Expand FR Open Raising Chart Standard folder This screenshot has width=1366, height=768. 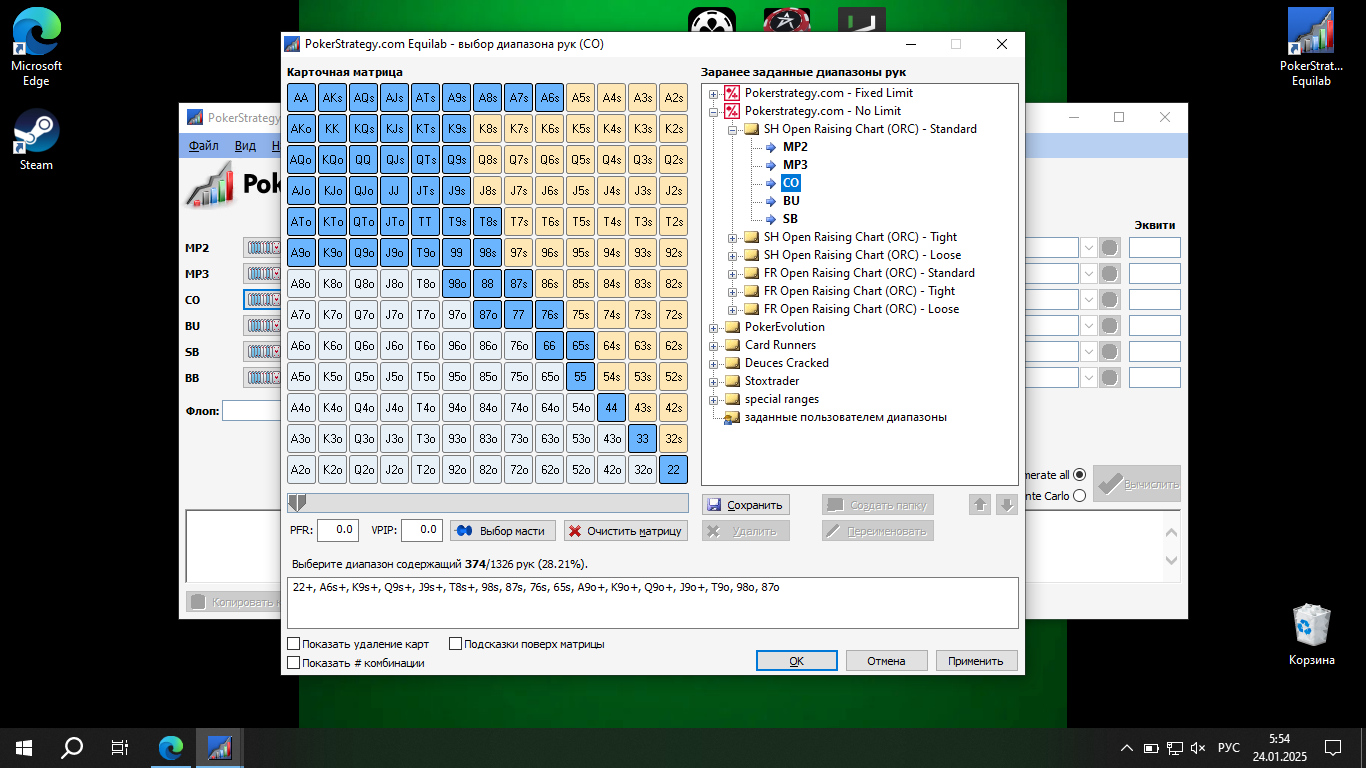point(733,273)
